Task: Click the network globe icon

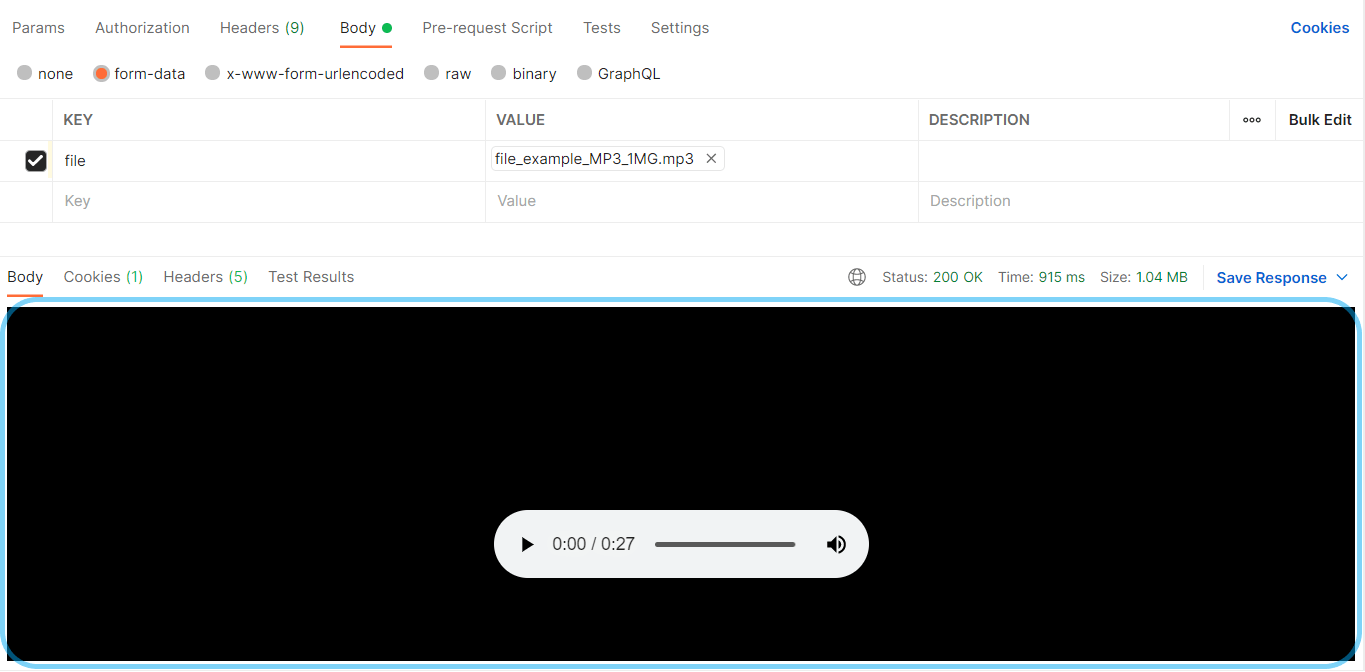Action: pyautogui.click(x=857, y=277)
